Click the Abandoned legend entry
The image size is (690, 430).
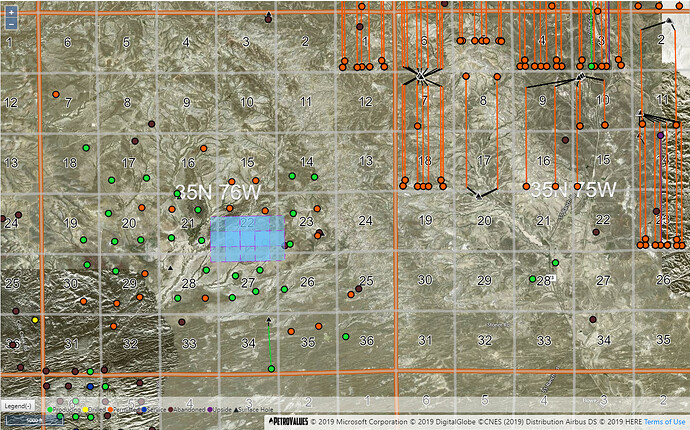tap(187, 410)
